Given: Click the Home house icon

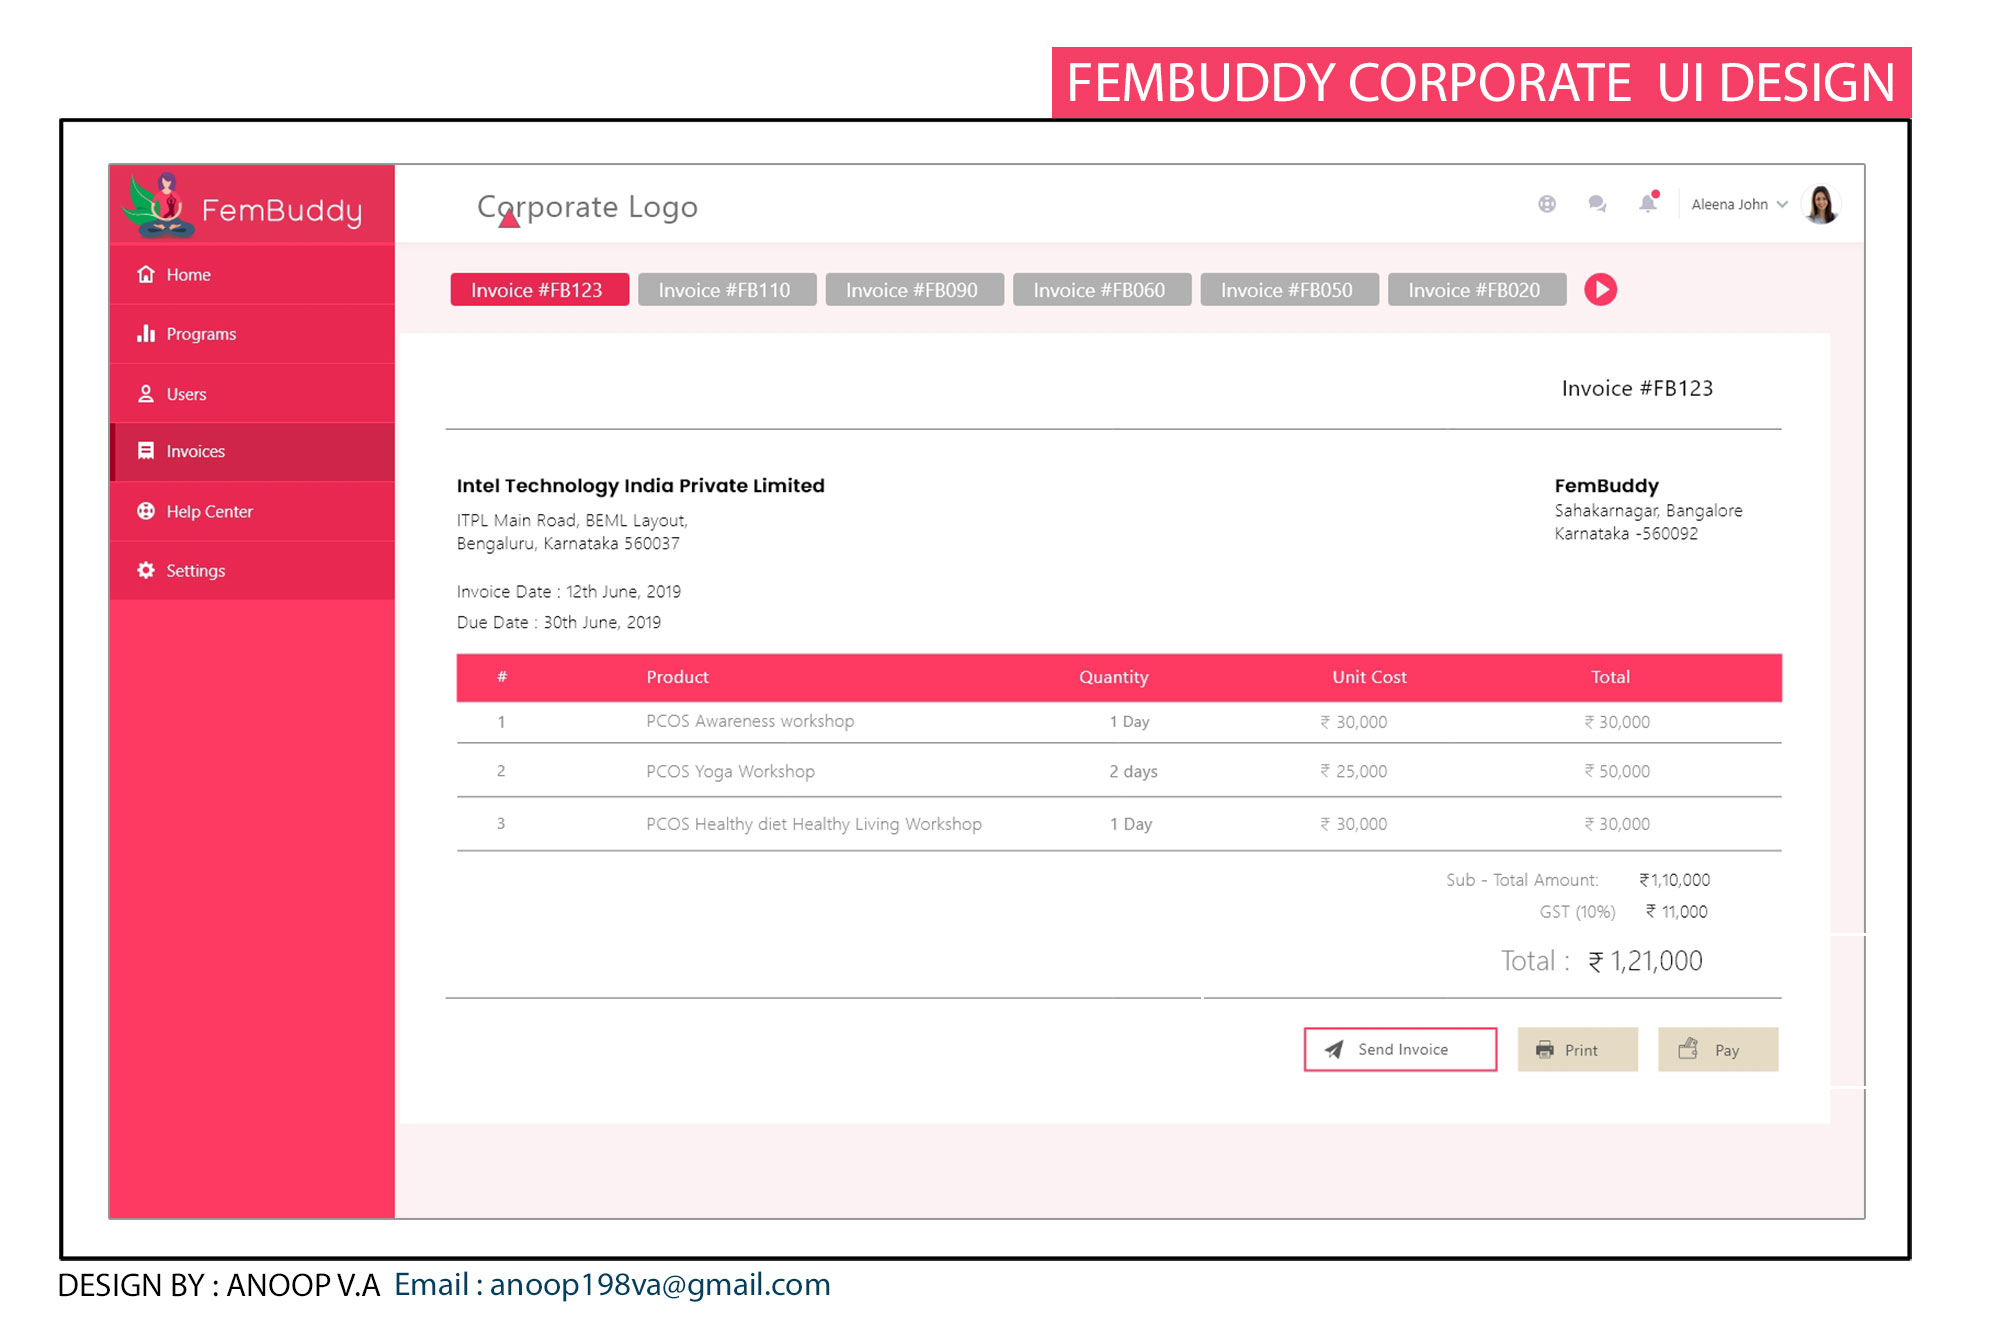Looking at the screenshot, I should (146, 274).
